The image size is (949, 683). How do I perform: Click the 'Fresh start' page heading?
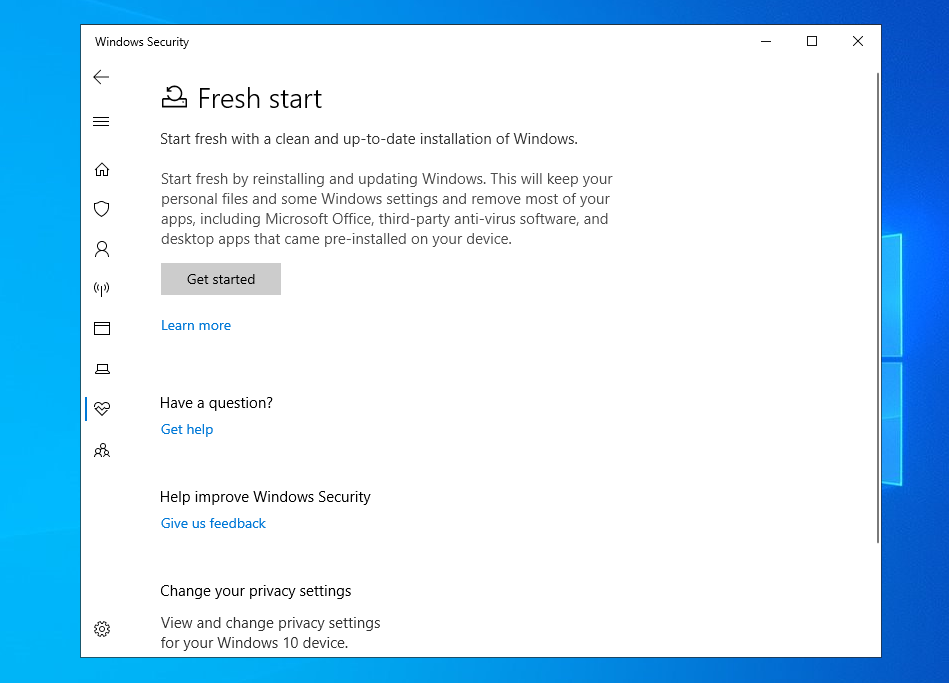point(260,99)
